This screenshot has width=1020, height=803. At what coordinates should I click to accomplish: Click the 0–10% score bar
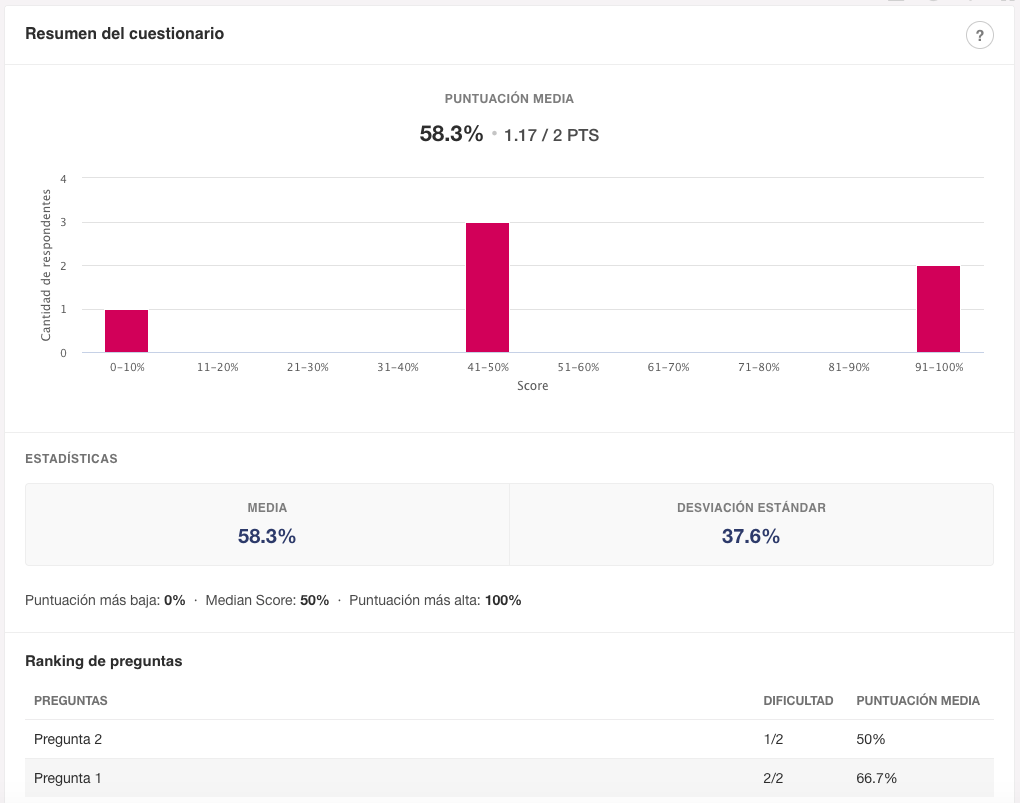126,330
